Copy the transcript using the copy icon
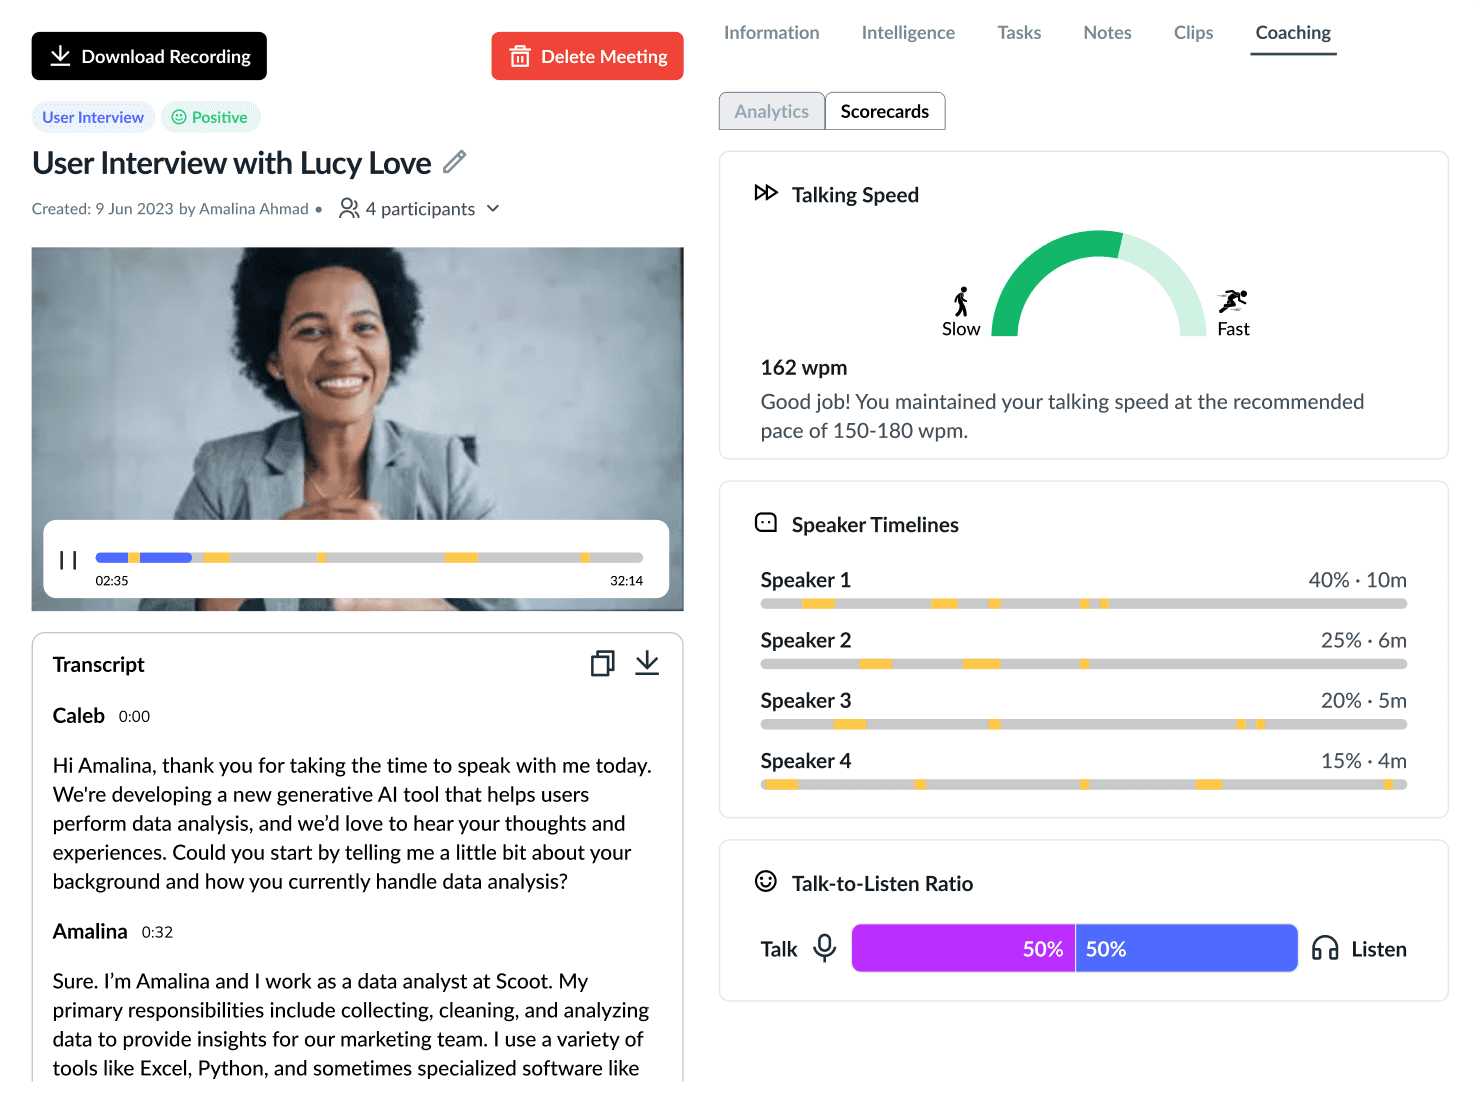Screen dimensions: 1481x1094 (602, 663)
